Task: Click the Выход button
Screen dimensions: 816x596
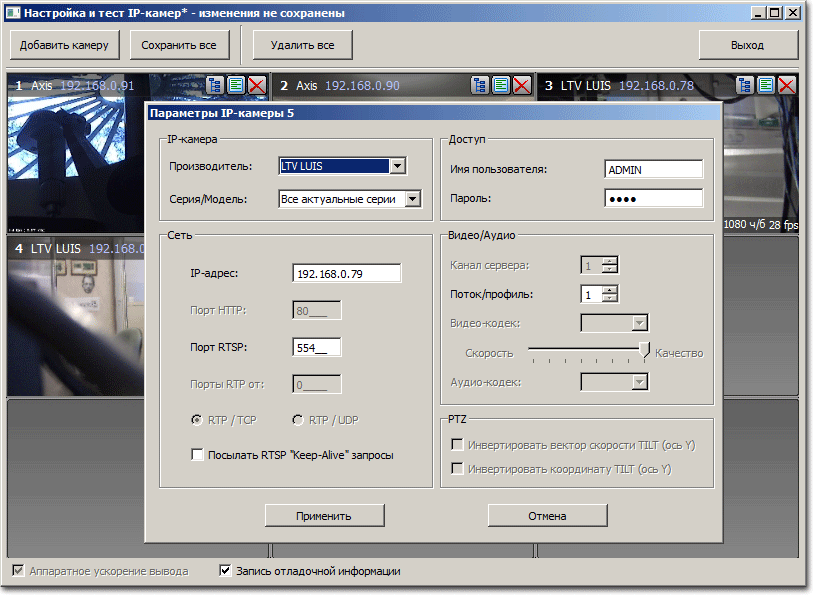Action: coord(748,45)
